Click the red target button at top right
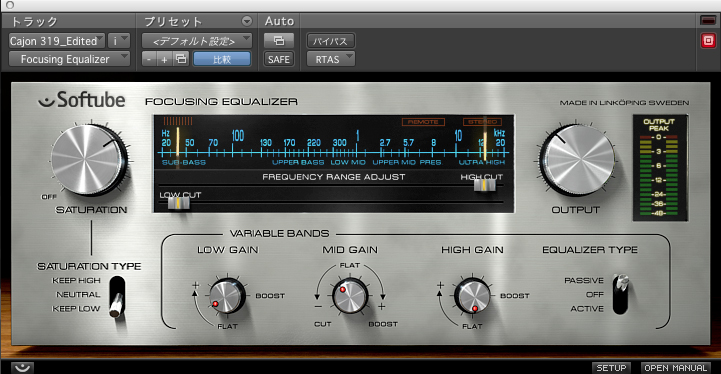721x374 pixels. [708, 41]
